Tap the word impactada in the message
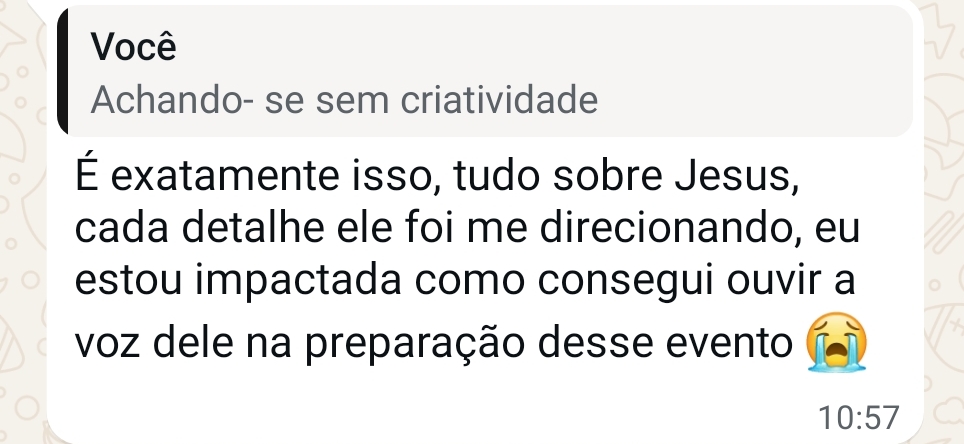 [299, 282]
